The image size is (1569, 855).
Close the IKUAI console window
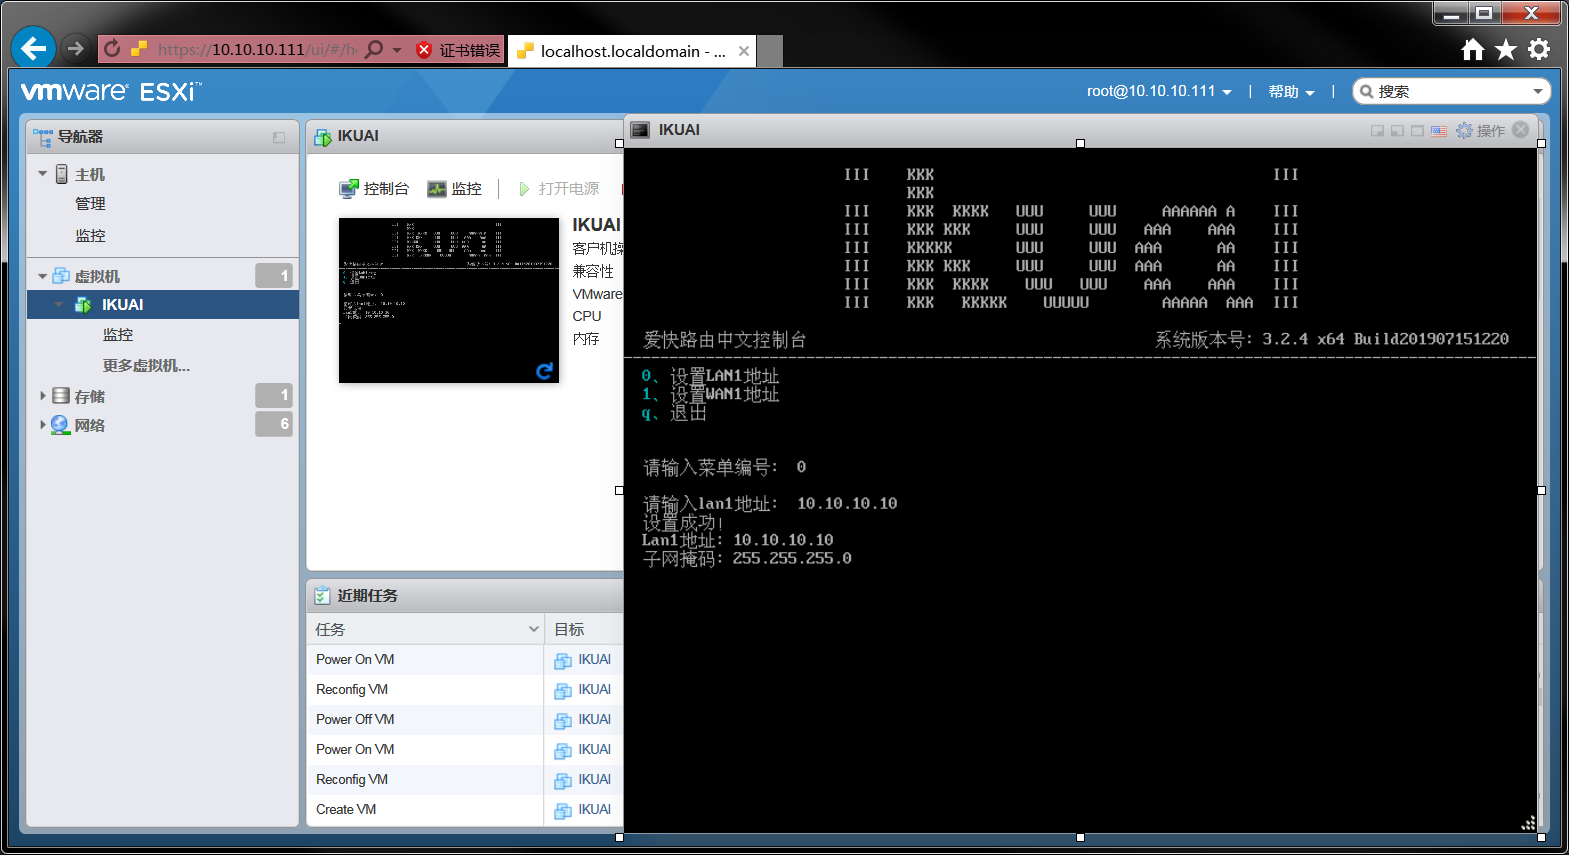pos(1521,130)
